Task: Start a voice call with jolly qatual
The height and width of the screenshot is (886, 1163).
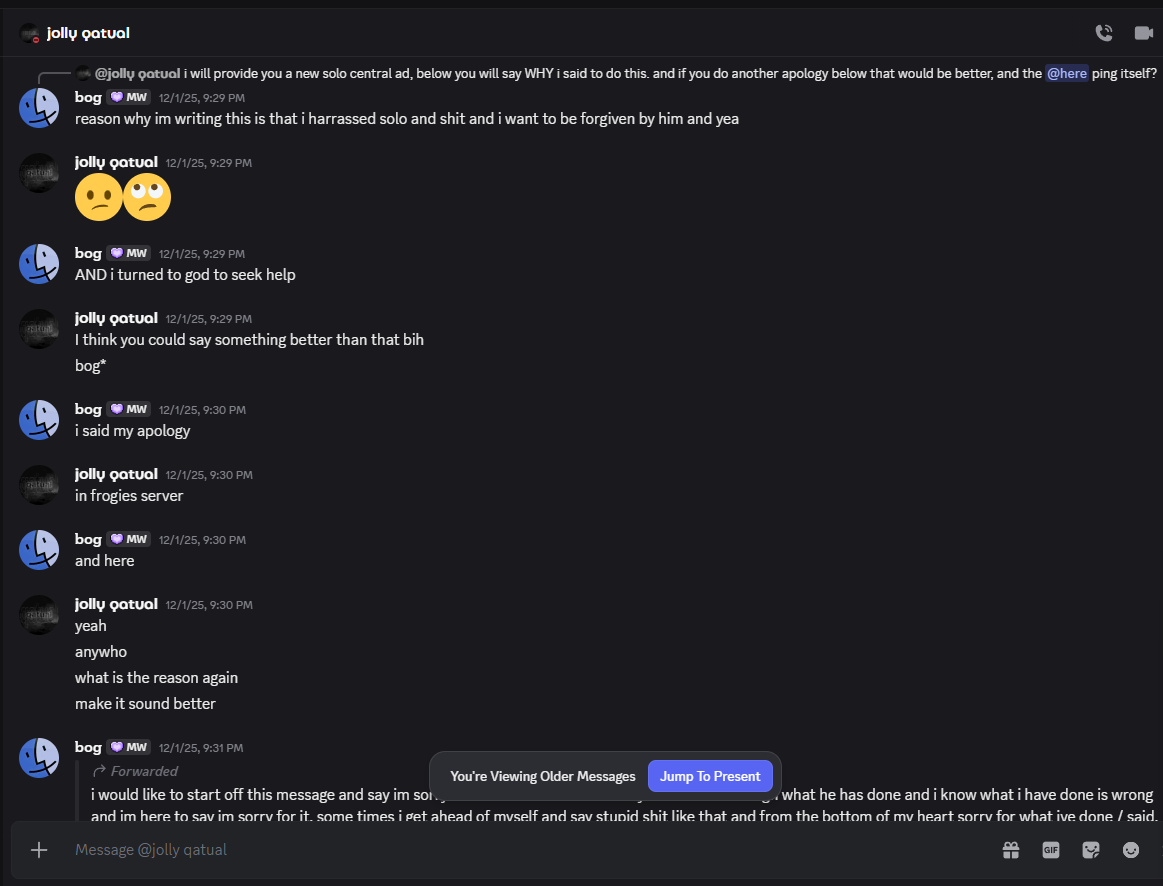Action: (1104, 33)
